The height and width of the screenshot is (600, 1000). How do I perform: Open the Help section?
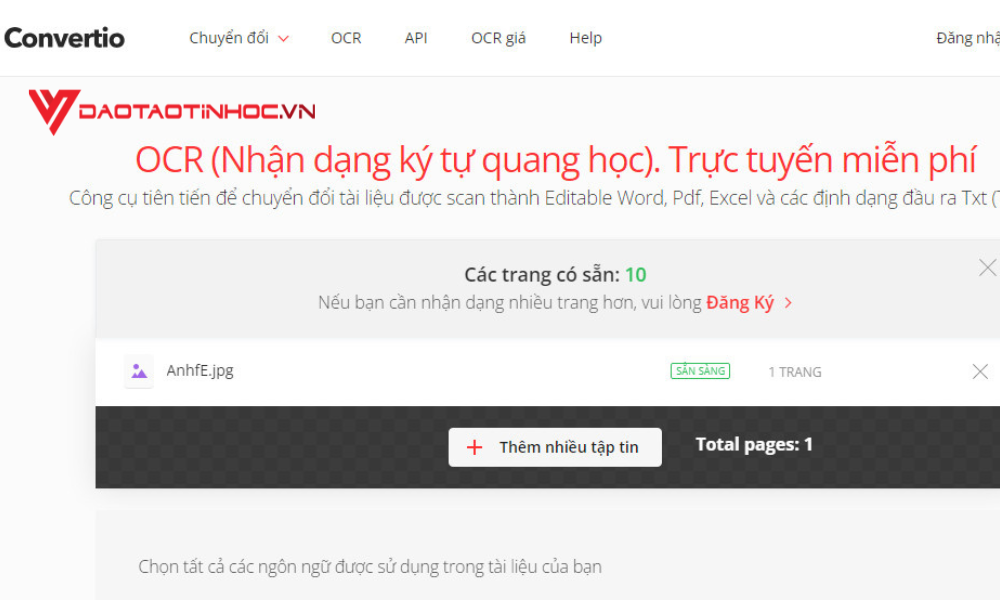click(585, 37)
